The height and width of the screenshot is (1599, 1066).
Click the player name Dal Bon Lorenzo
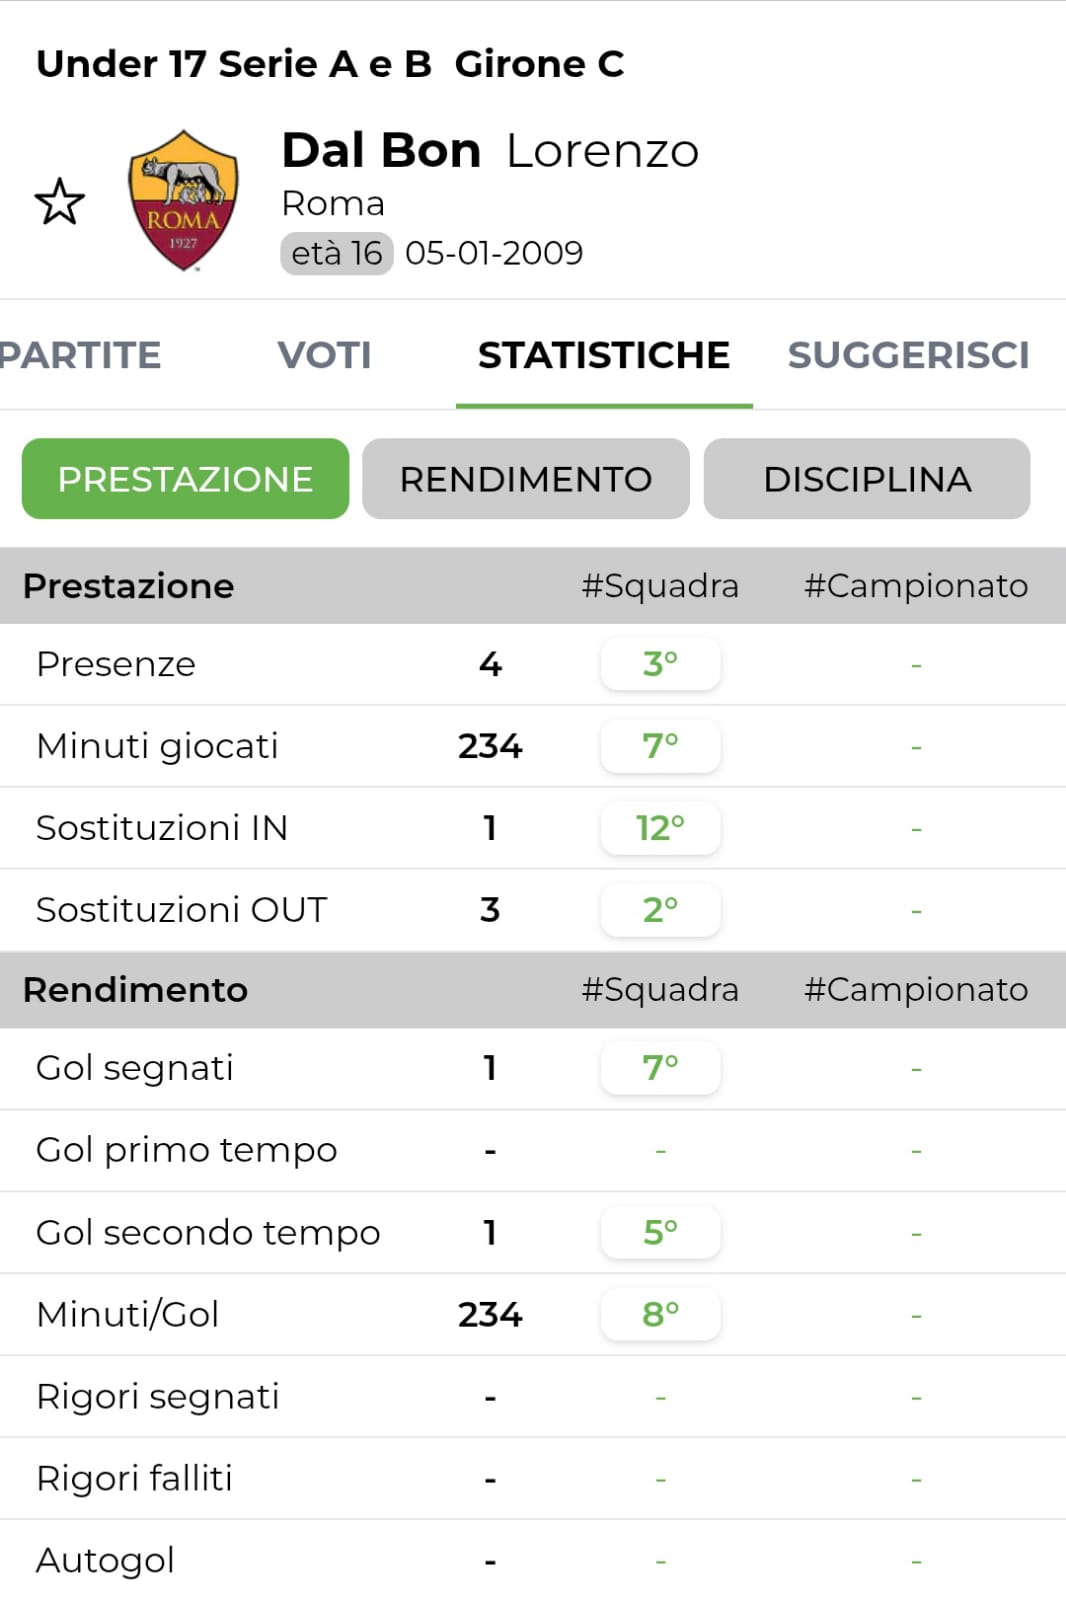click(490, 151)
